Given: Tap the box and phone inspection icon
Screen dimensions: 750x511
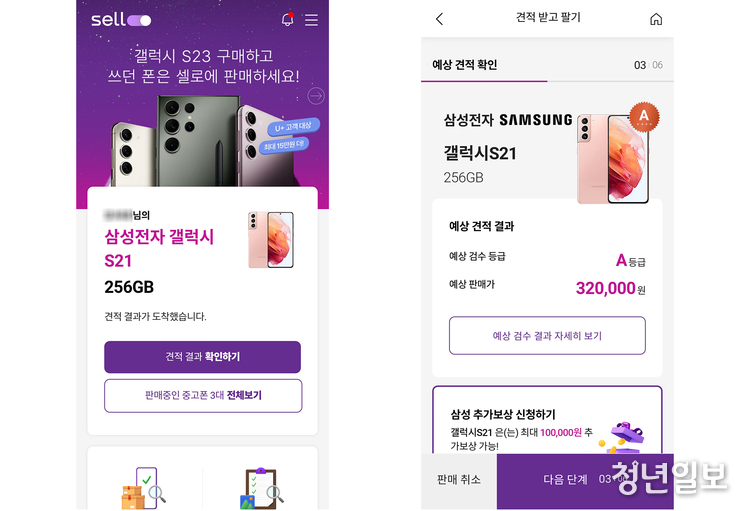Looking at the screenshot, I should (x=143, y=488).
